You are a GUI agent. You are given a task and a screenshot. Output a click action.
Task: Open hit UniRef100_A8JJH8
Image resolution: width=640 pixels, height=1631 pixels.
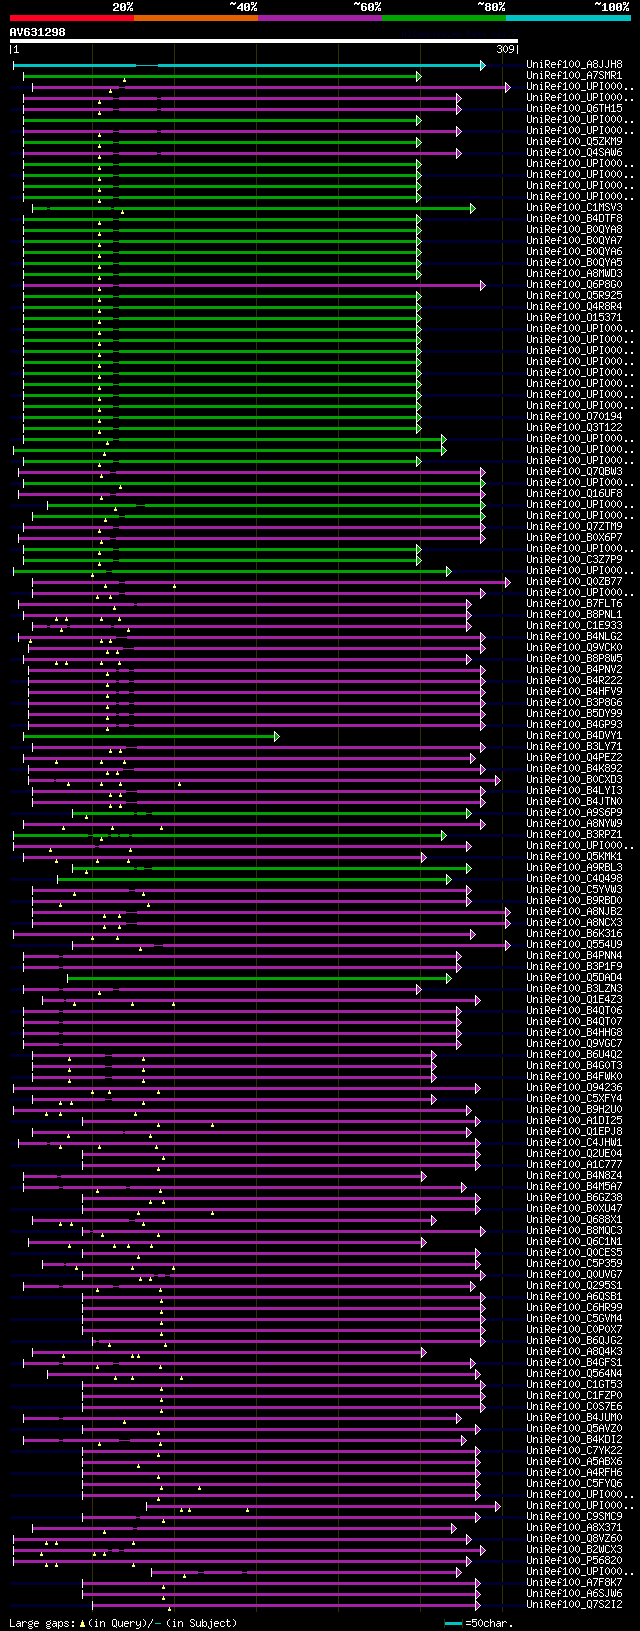click(x=574, y=65)
